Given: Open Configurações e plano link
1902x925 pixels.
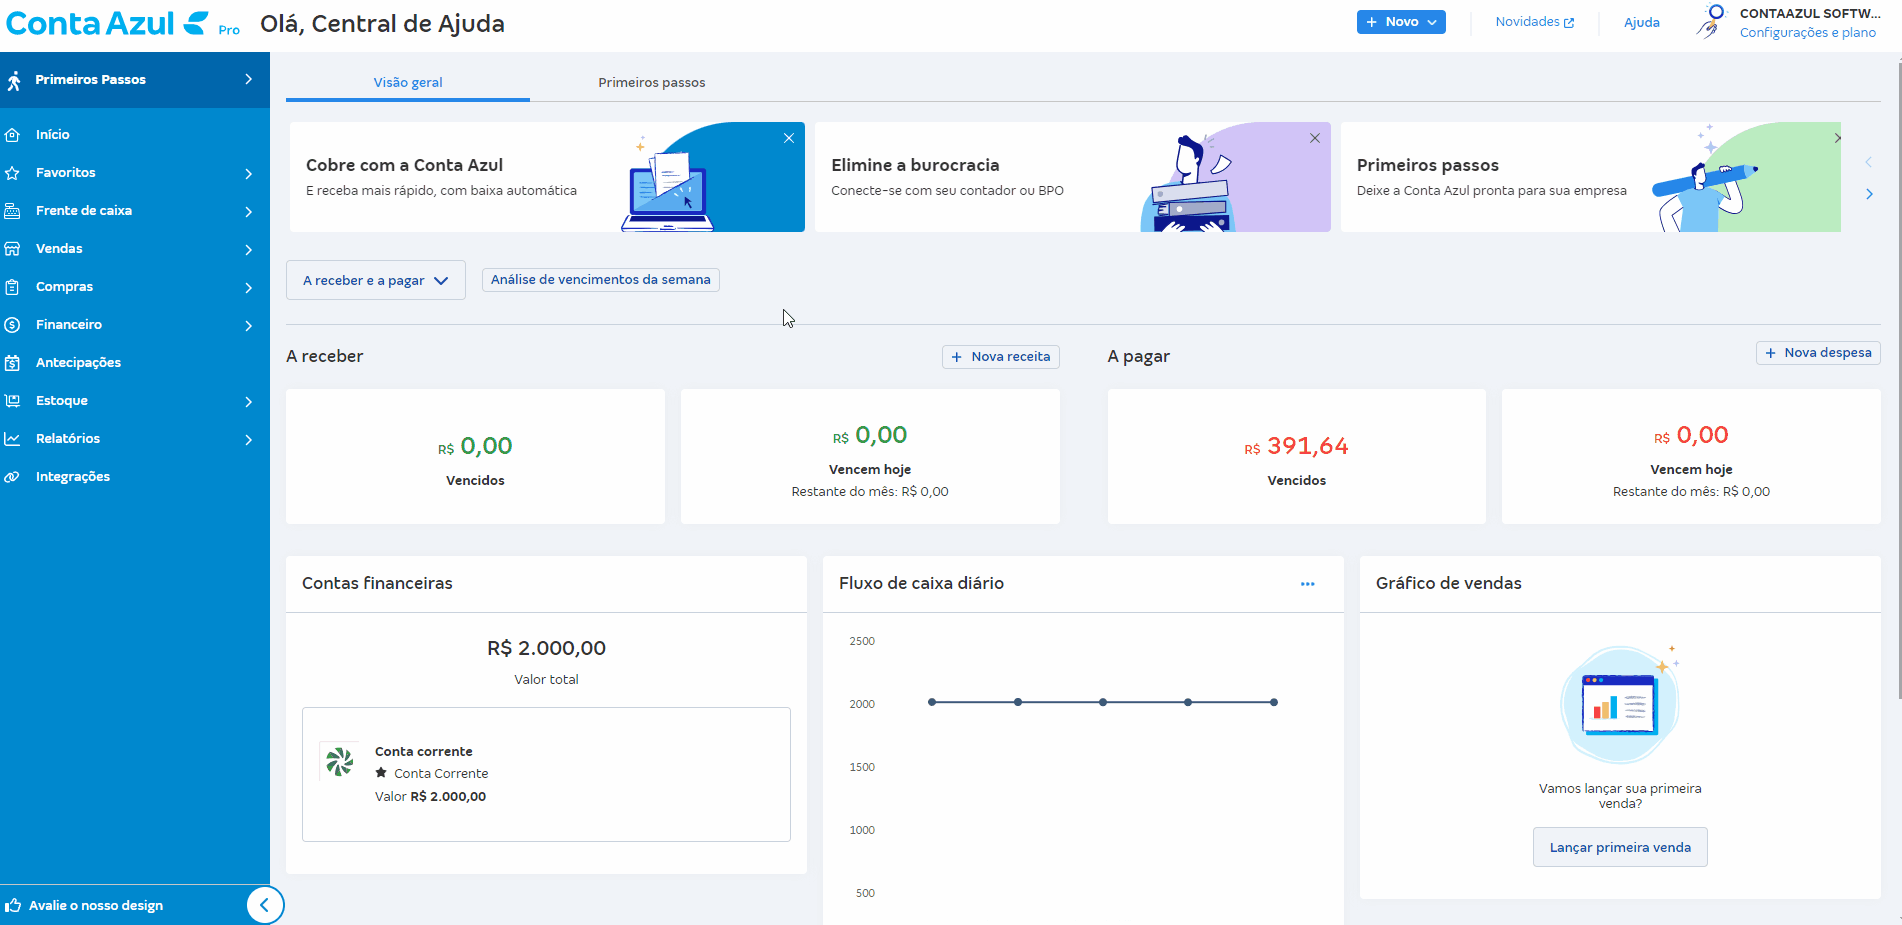Looking at the screenshot, I should [x=1808, y=33].
